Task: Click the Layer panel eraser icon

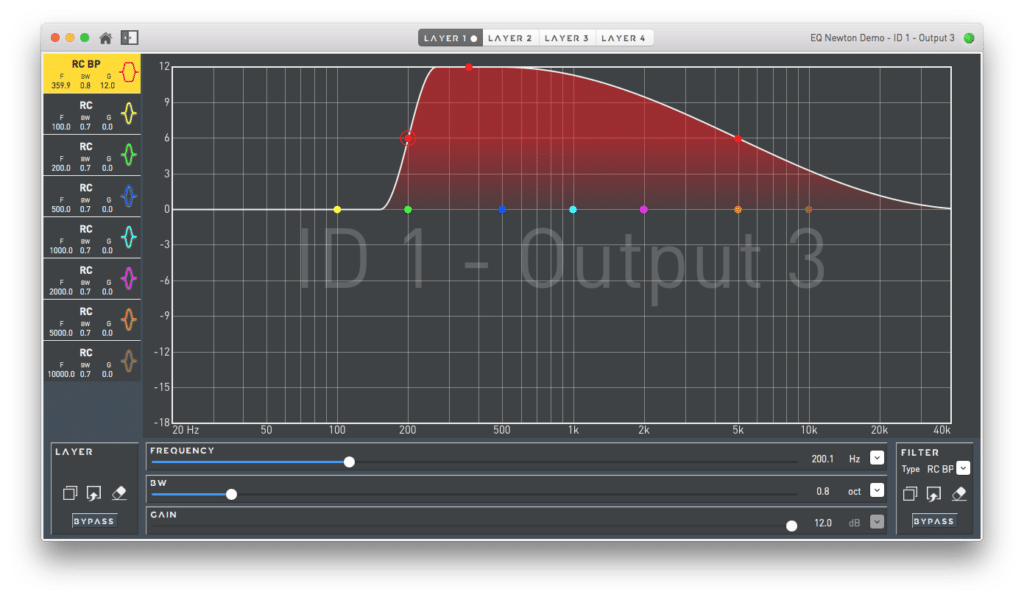Action: click(x=119, y=493)
